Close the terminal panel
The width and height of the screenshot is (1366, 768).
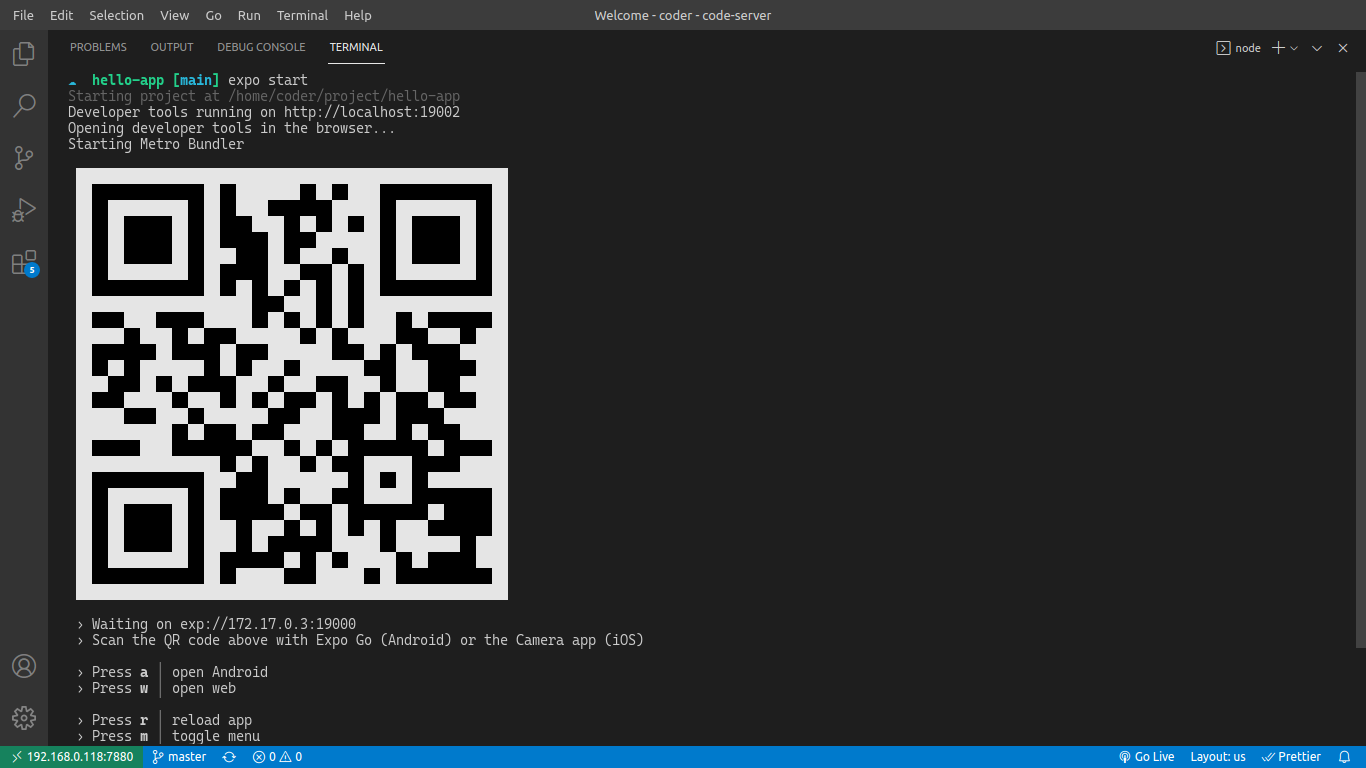(1343, 48)
